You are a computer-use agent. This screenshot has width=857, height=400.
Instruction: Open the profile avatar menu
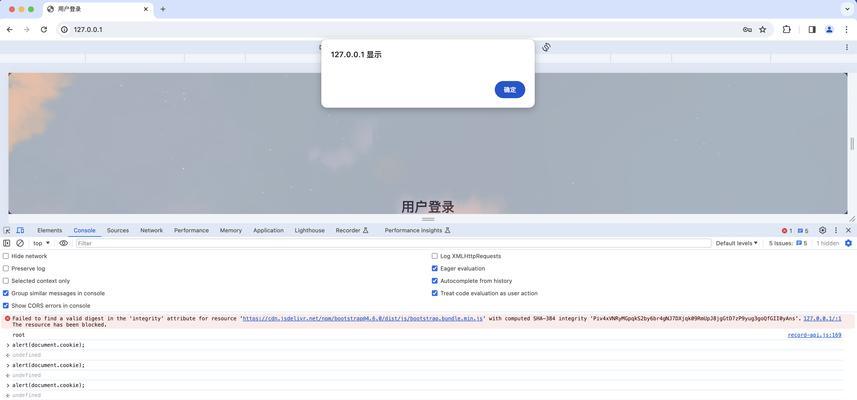(829, 30)
